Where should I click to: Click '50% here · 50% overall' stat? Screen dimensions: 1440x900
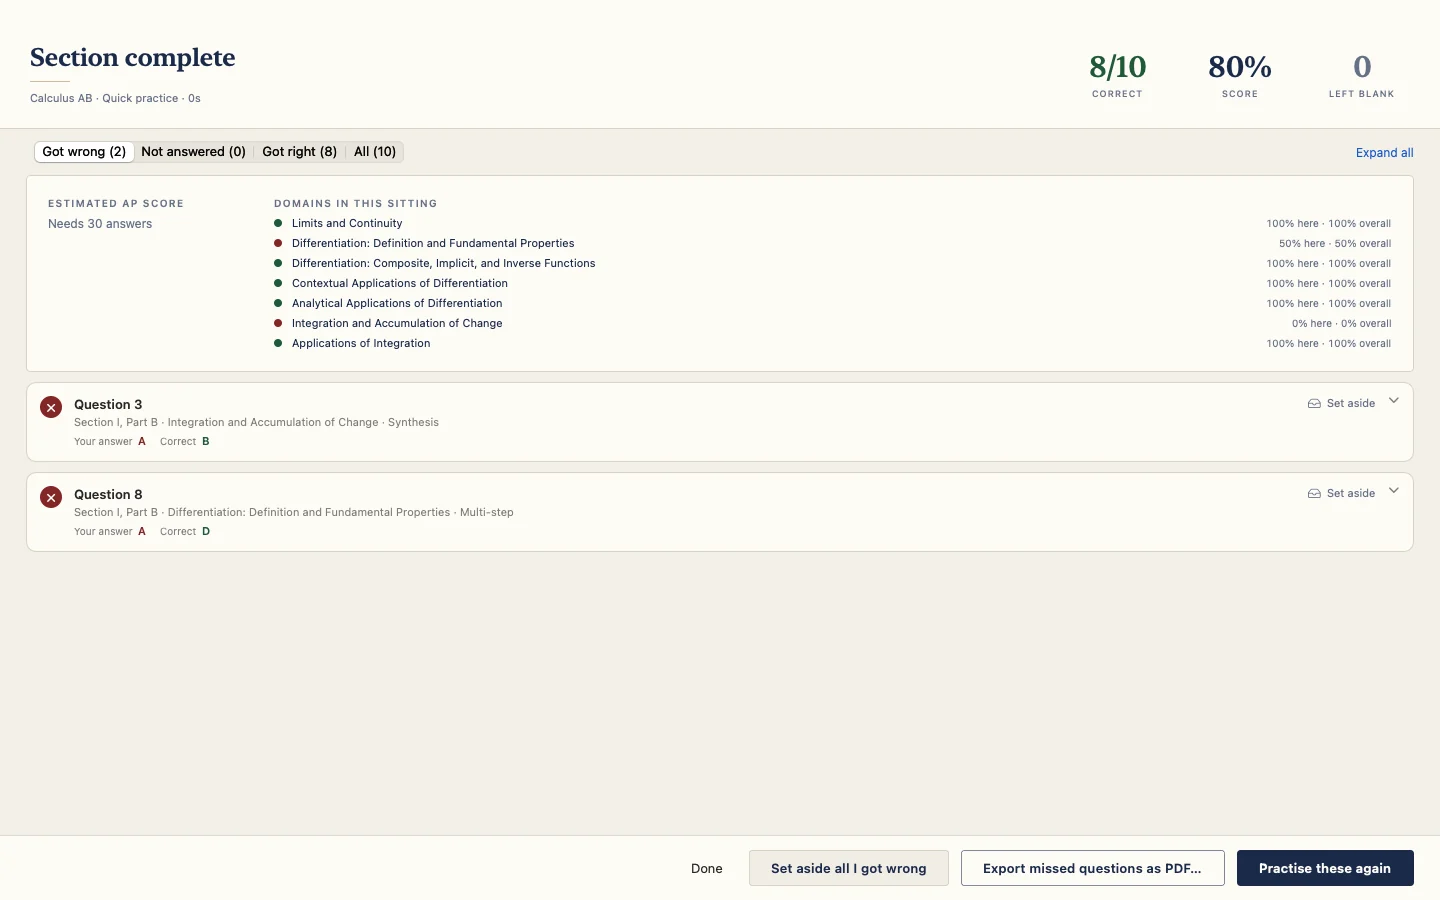click(1335, 244)
